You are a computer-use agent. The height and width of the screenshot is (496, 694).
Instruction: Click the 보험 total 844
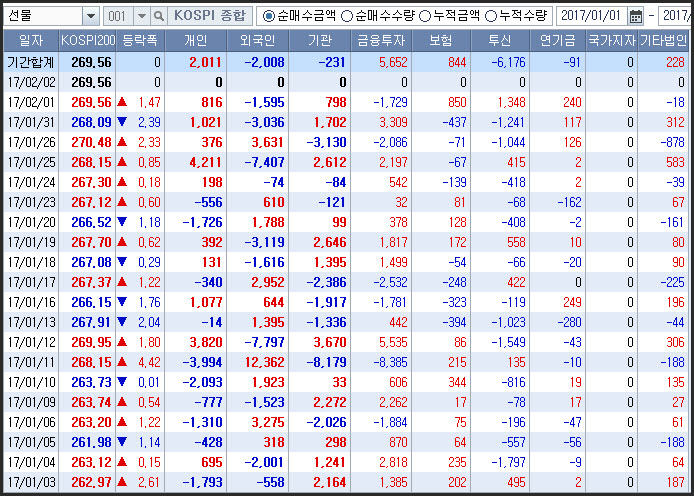coord(457,62)
